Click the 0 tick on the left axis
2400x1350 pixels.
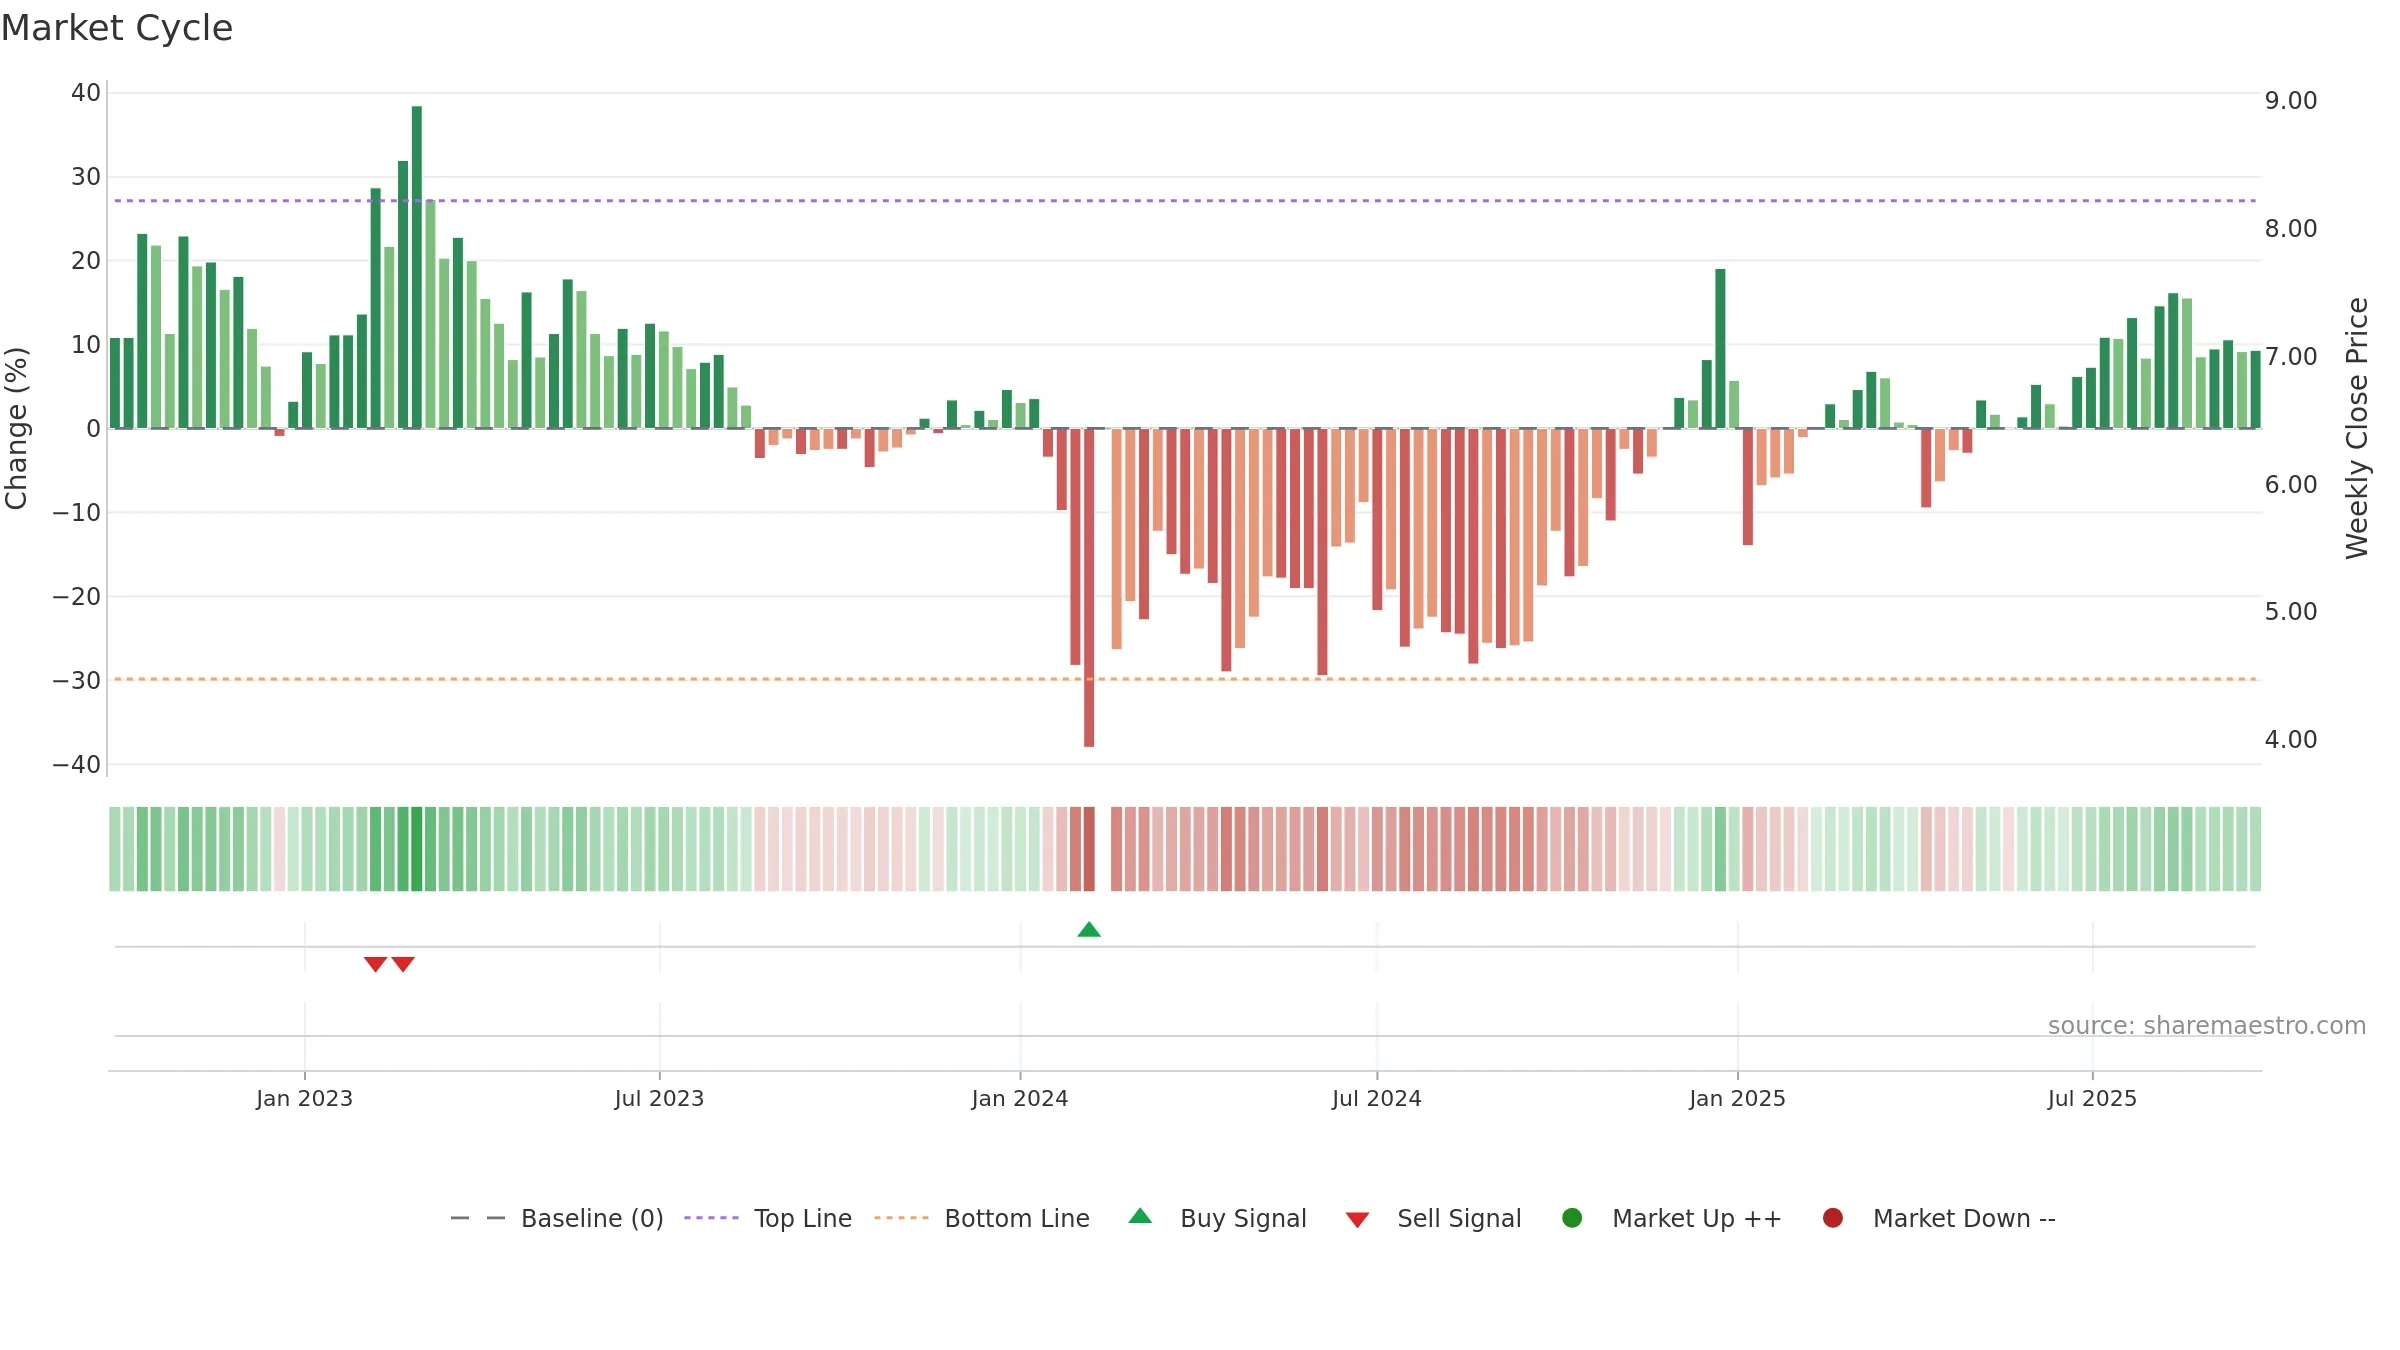(94, 429)
